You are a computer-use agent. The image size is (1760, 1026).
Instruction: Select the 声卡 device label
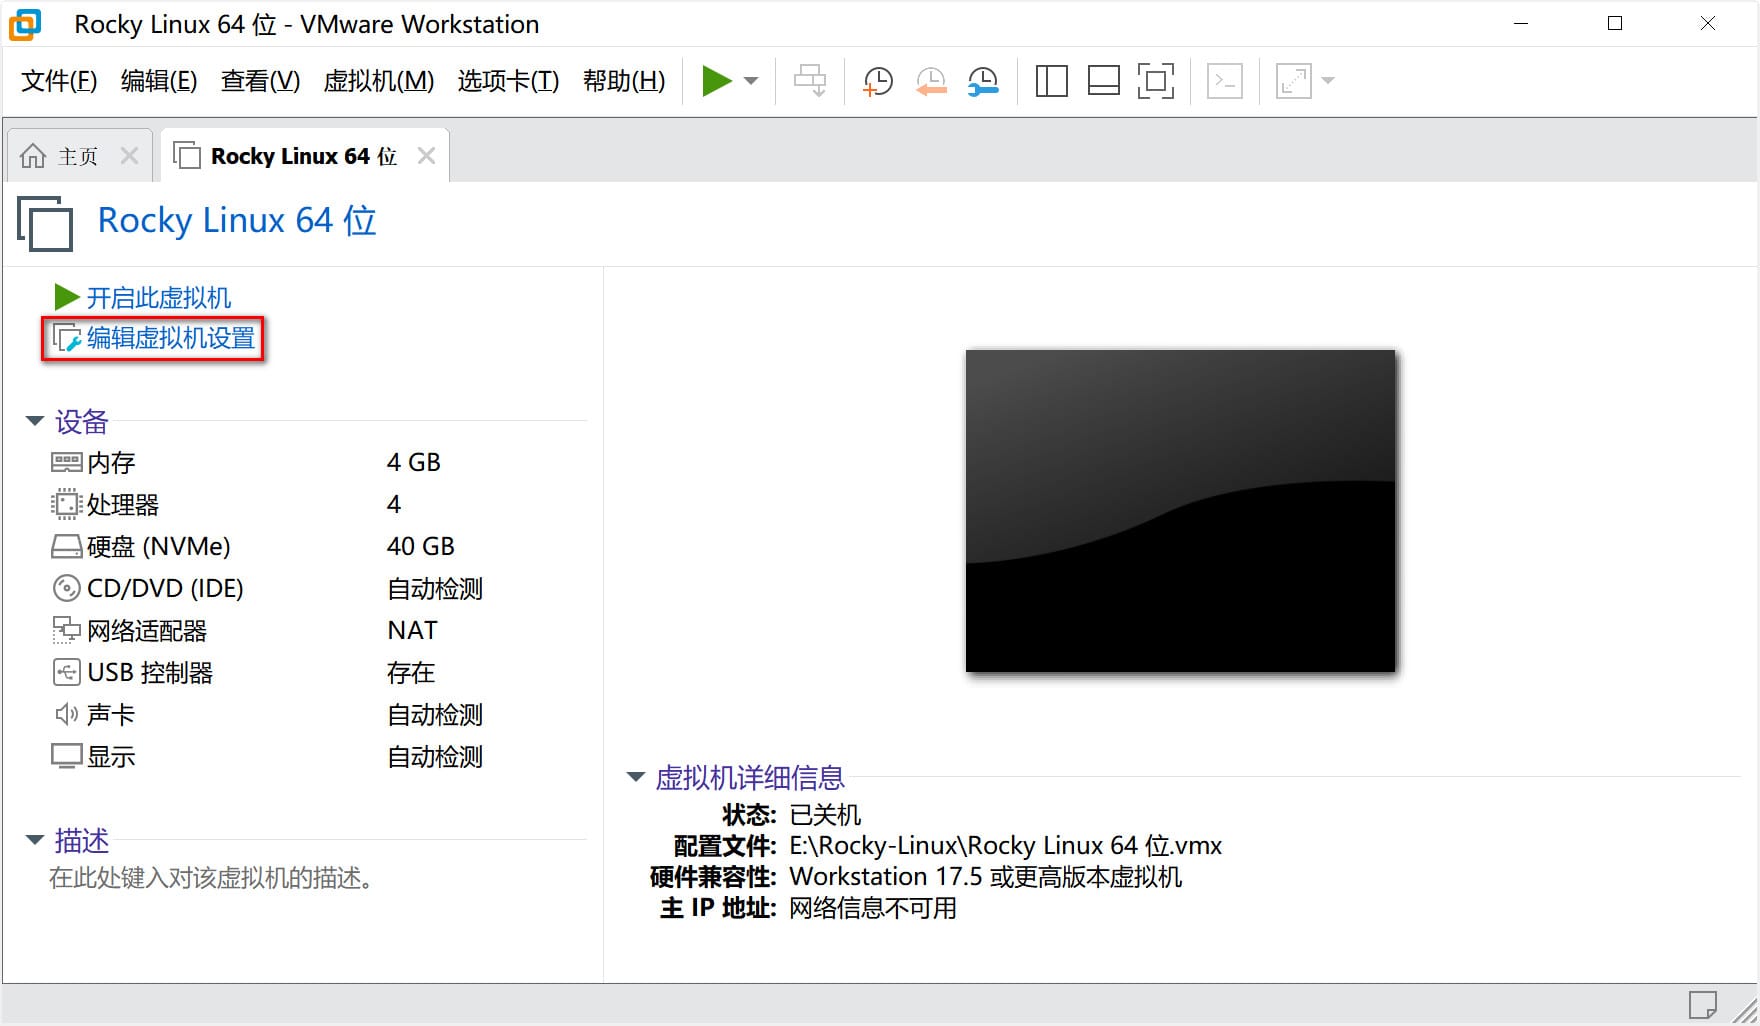[x=111, y=714]
